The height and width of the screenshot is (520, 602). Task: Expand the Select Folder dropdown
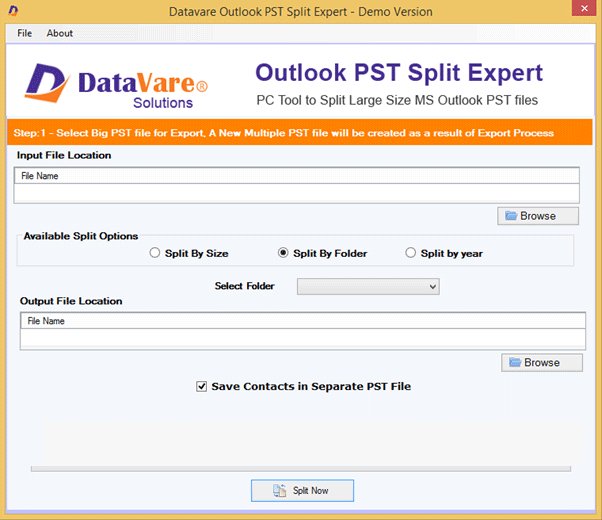pos(368,286)
